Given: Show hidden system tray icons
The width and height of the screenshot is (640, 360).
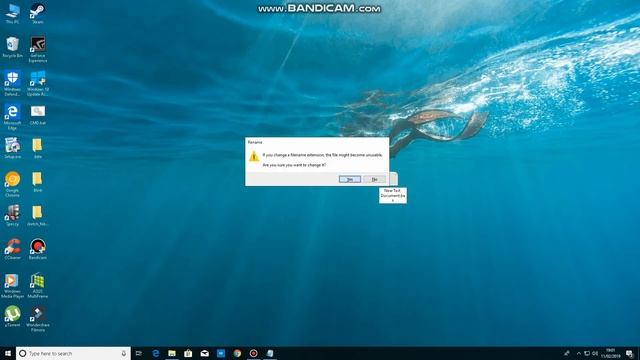Looking at the screenshot, I should pos(578,353).
